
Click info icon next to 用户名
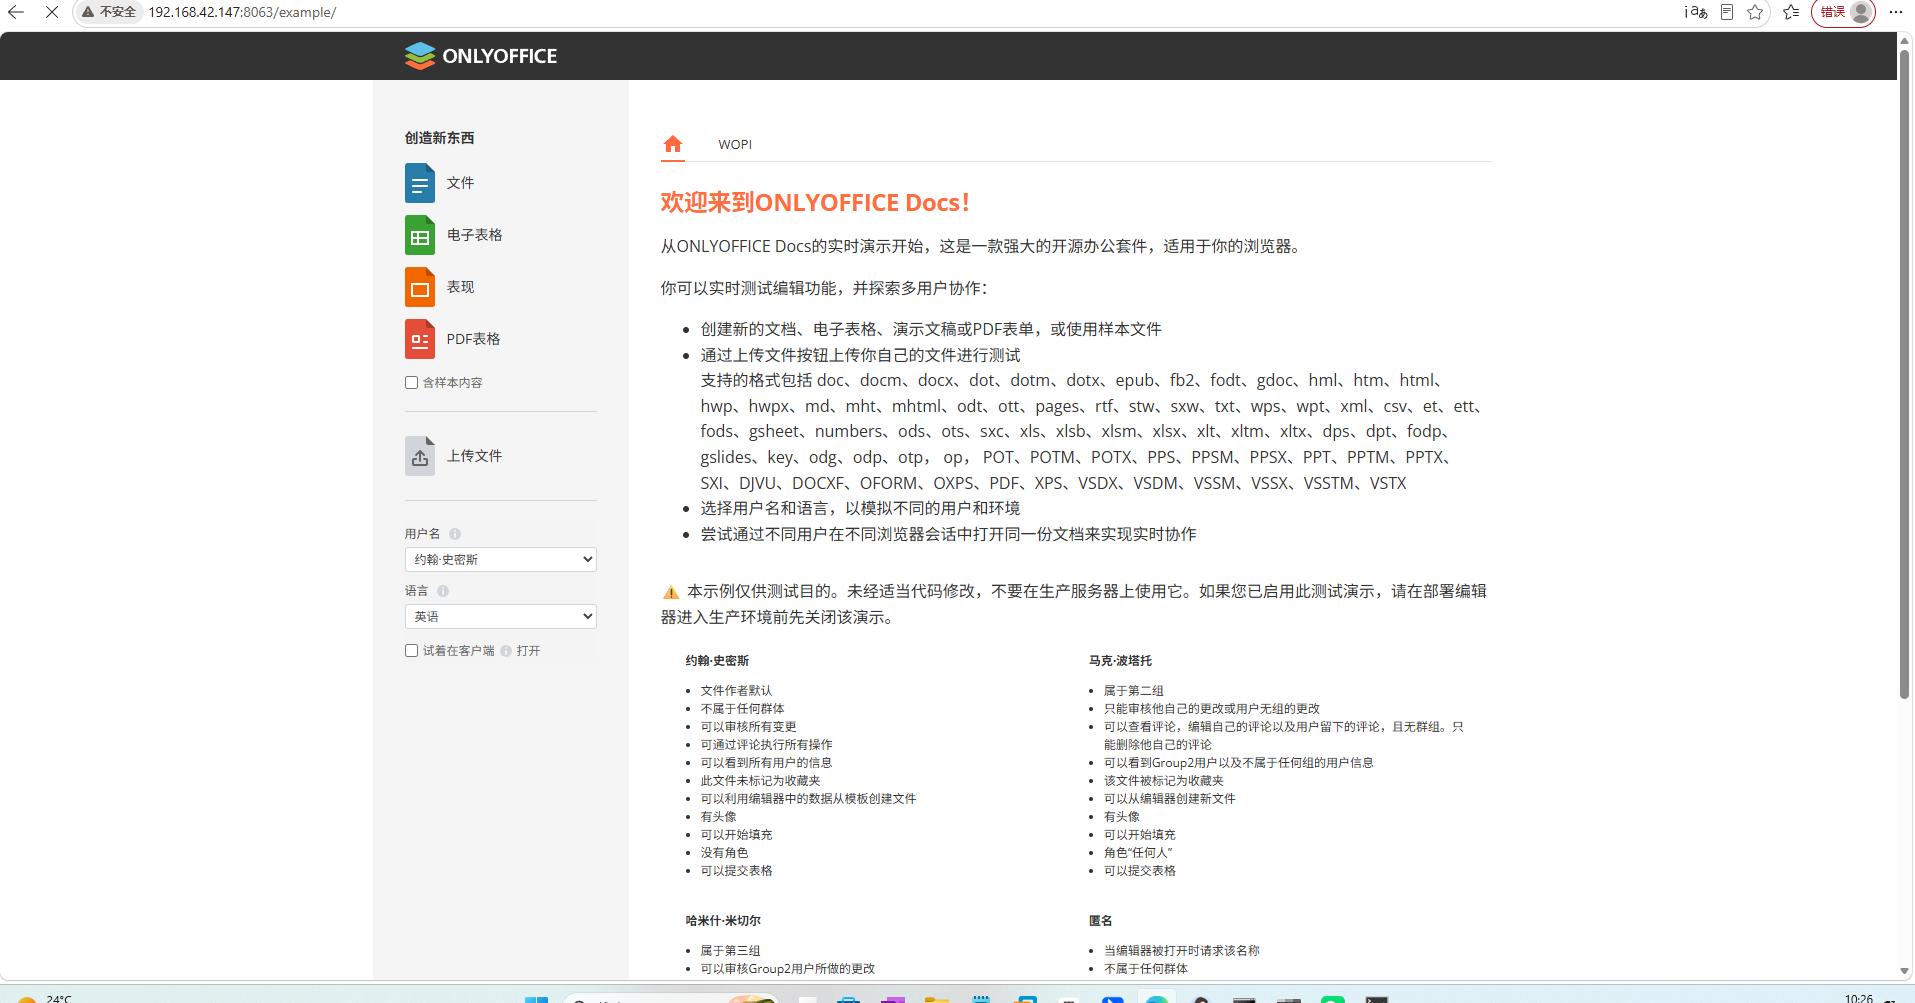[455, 534]
